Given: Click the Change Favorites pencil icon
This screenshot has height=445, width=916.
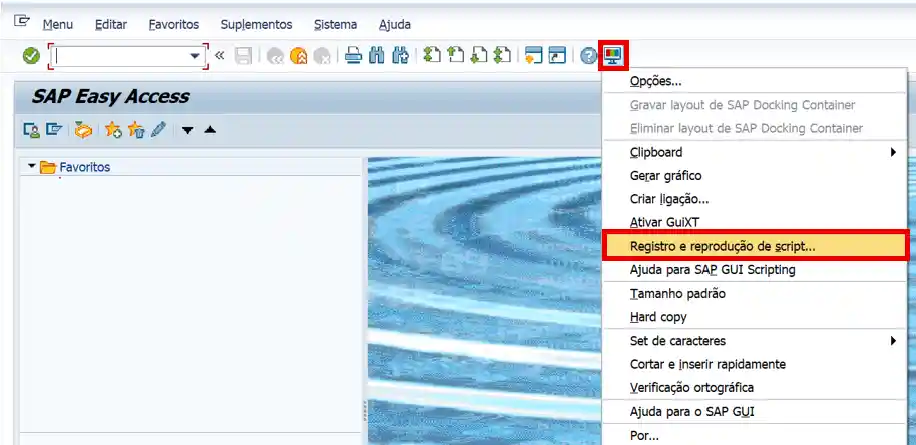Looking at the screenshot, I should click(158, 130).
